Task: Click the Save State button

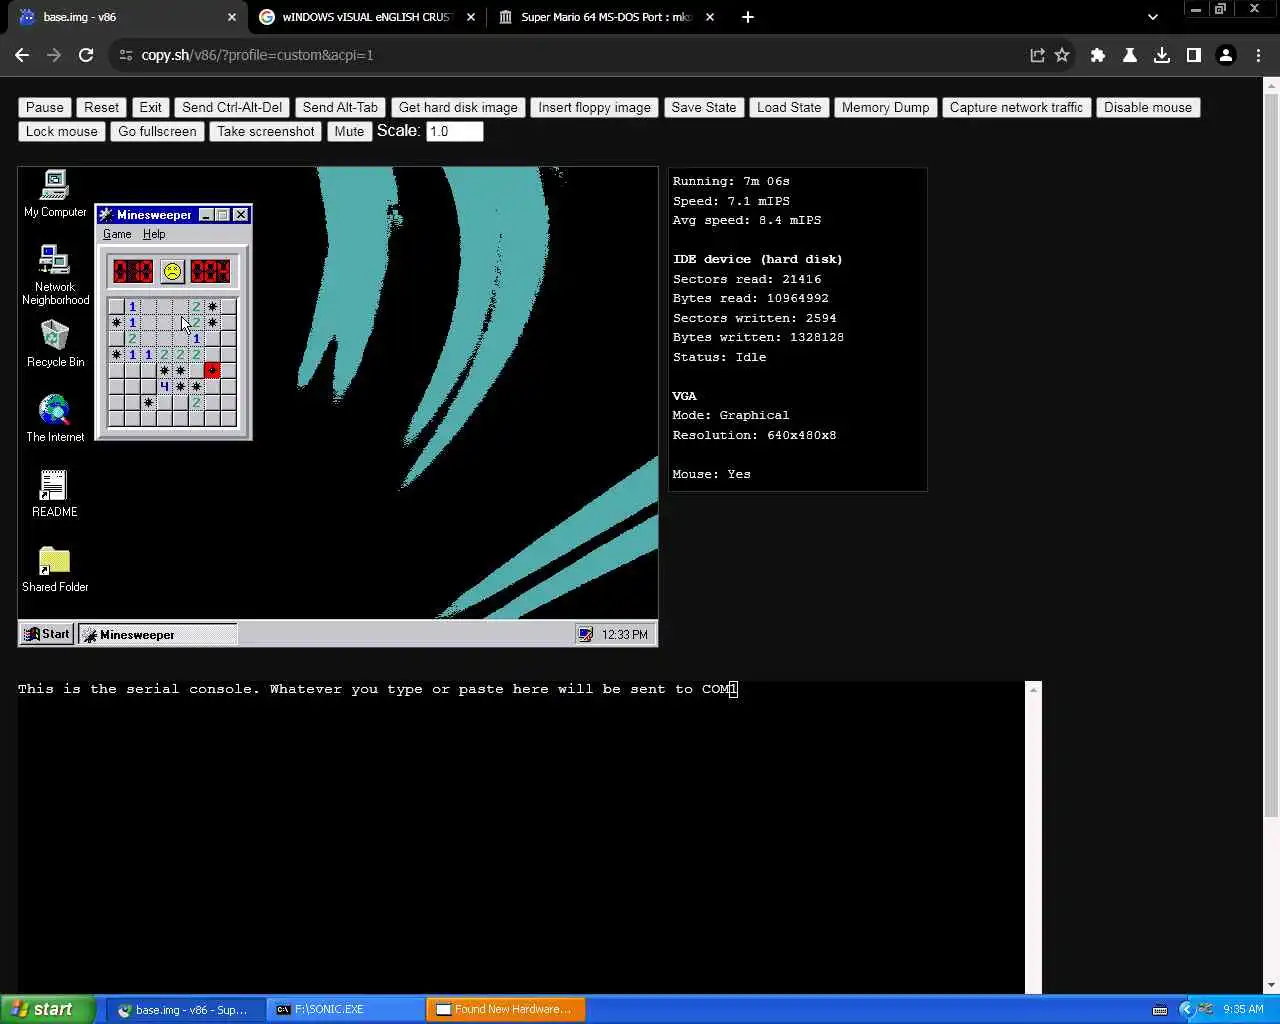Action: point(703,107)
